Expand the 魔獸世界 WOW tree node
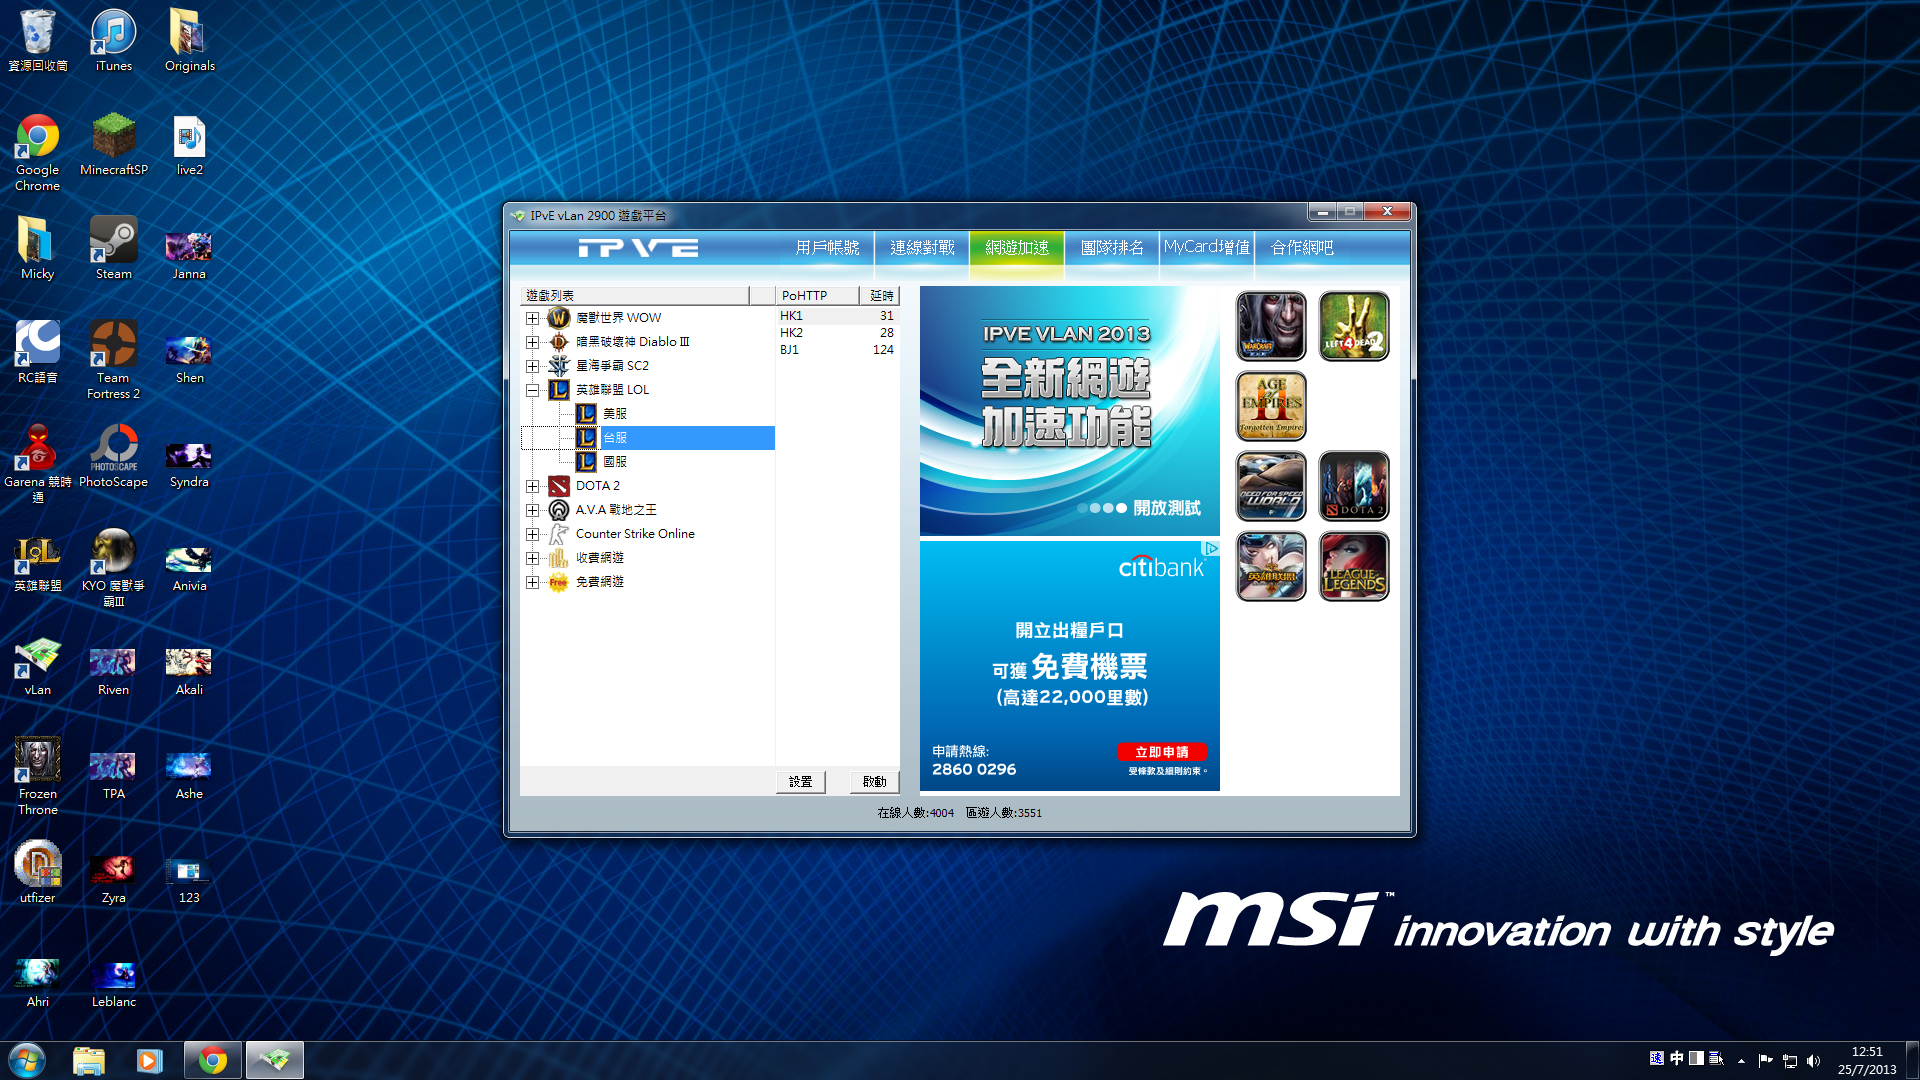 coord(533,318)
